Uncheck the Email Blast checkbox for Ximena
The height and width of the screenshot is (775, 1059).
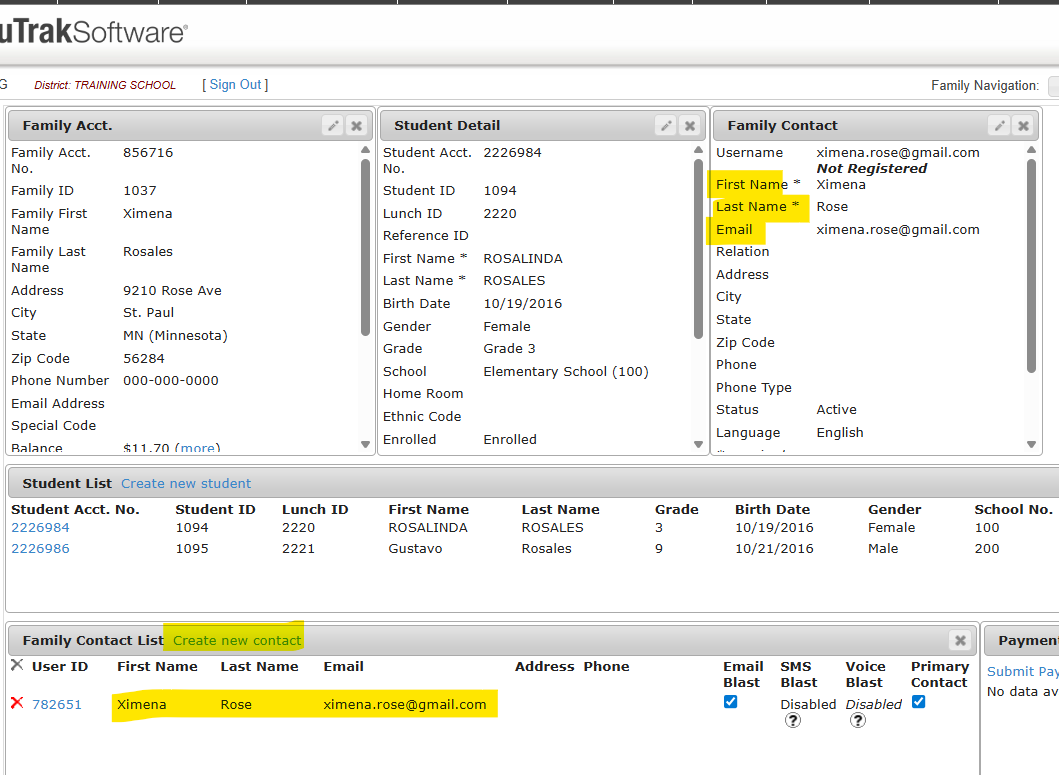pyautogui.click(x=730, y=702)
